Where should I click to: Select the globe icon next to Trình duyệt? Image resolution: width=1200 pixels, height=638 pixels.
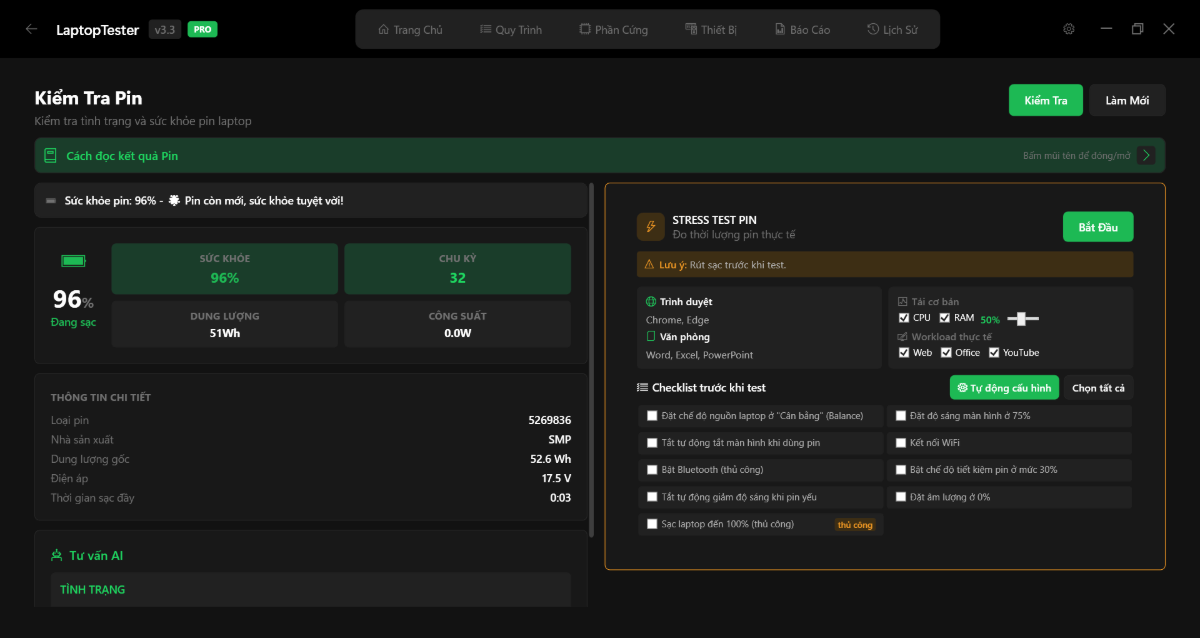click(x=653, y=301)
